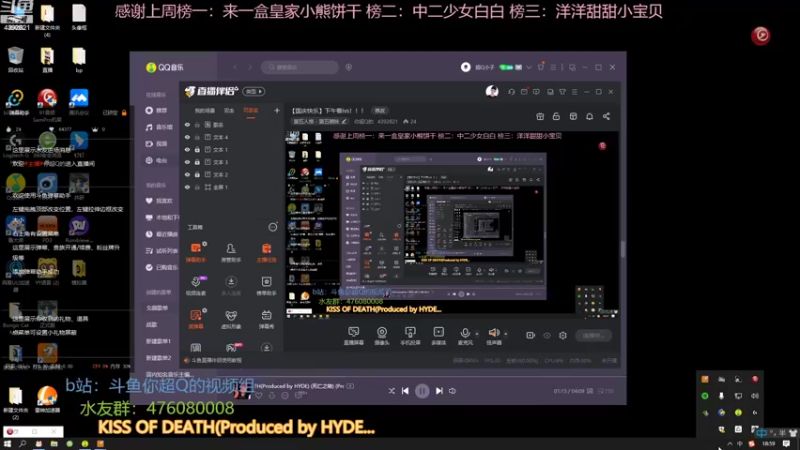Hide the 文本 3 source with its eye
800x450 pixels.
187,162
